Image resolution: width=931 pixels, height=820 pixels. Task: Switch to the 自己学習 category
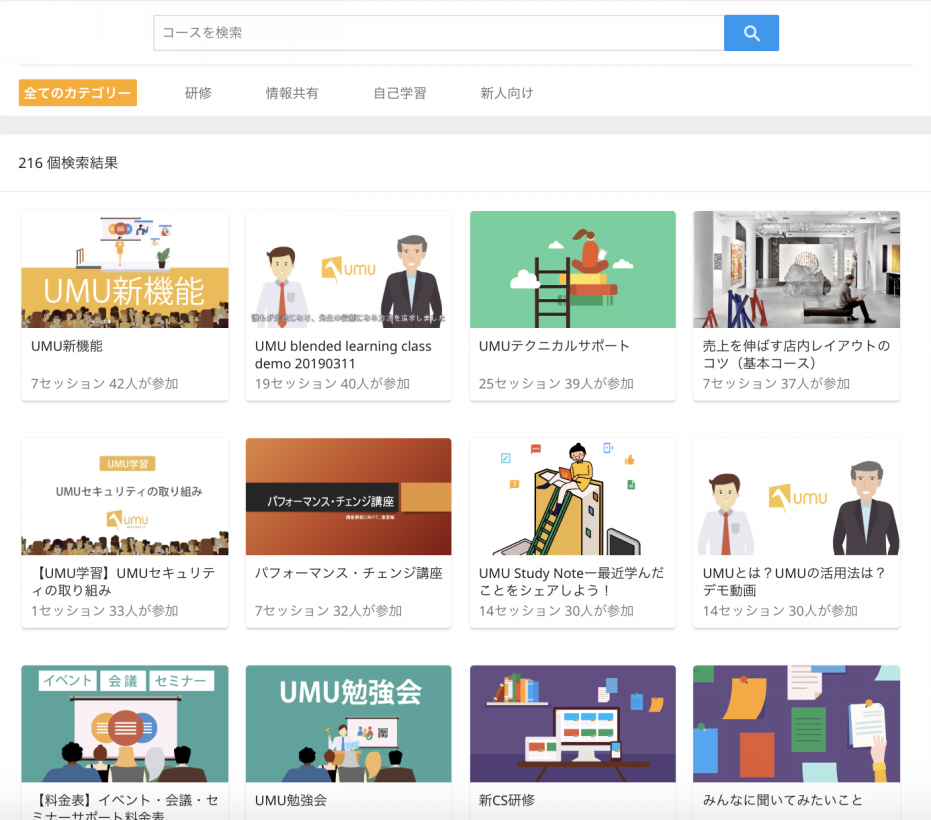(x=400, y=93)
